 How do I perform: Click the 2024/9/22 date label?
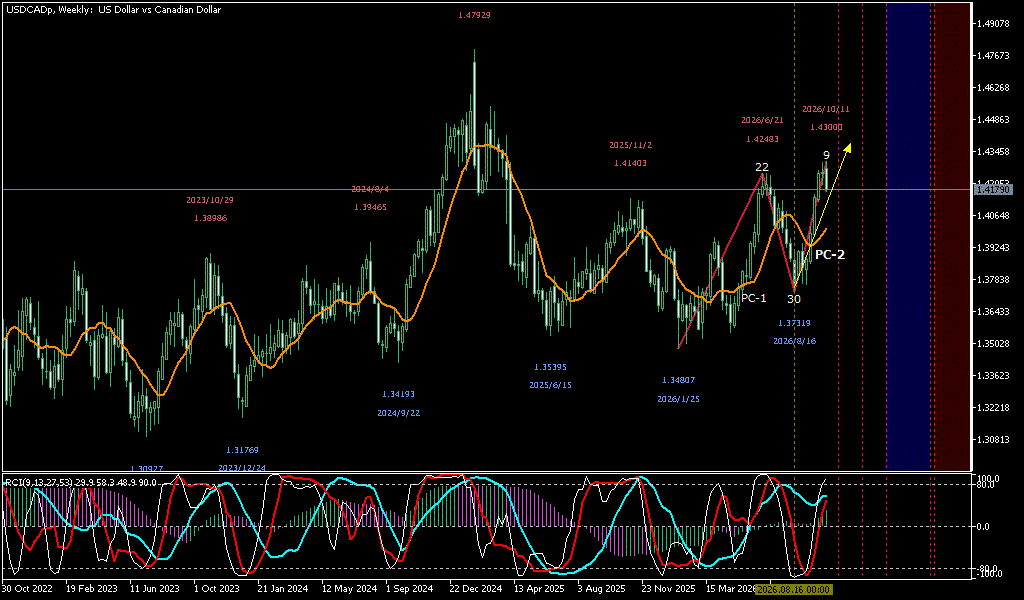click(x=398, y=413)
